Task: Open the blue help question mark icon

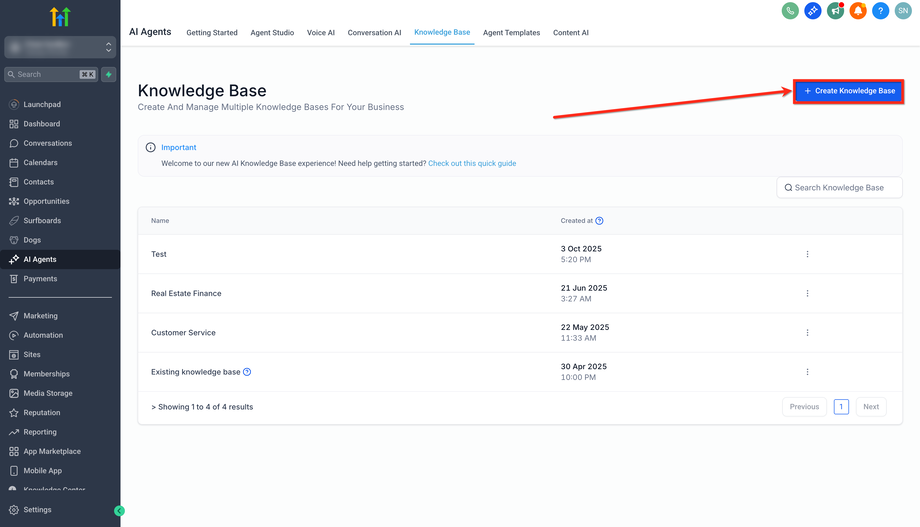Action: tap(880, 11)
